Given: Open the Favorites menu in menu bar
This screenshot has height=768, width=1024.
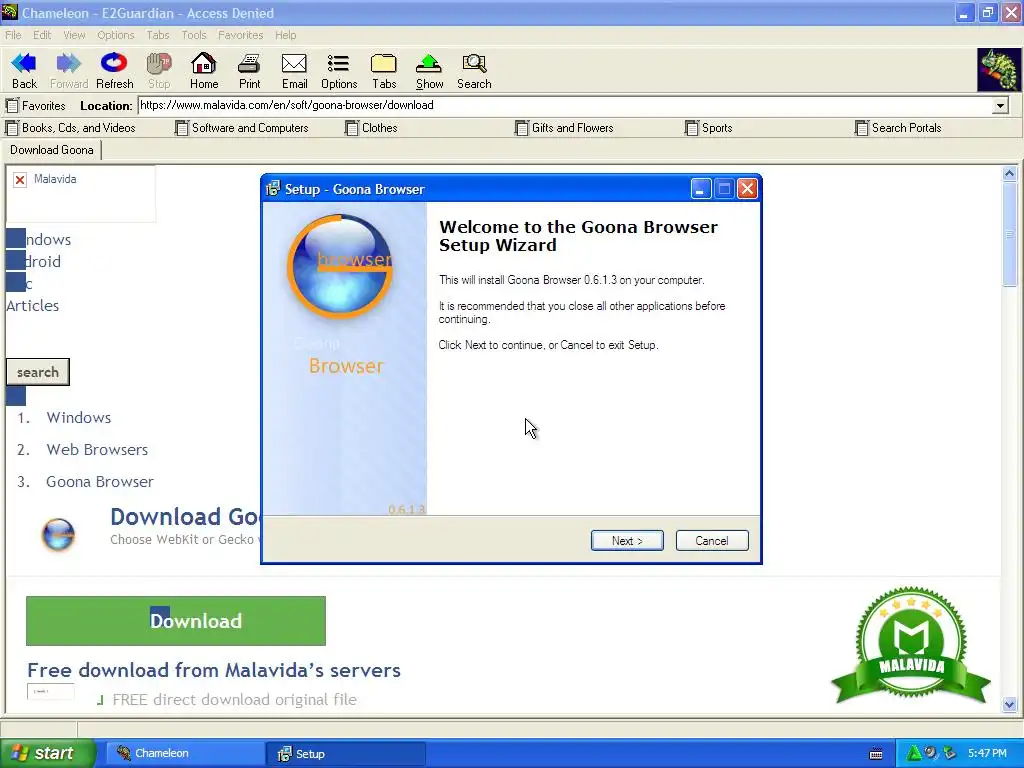Looking at the screenshot, I should 240,35.
